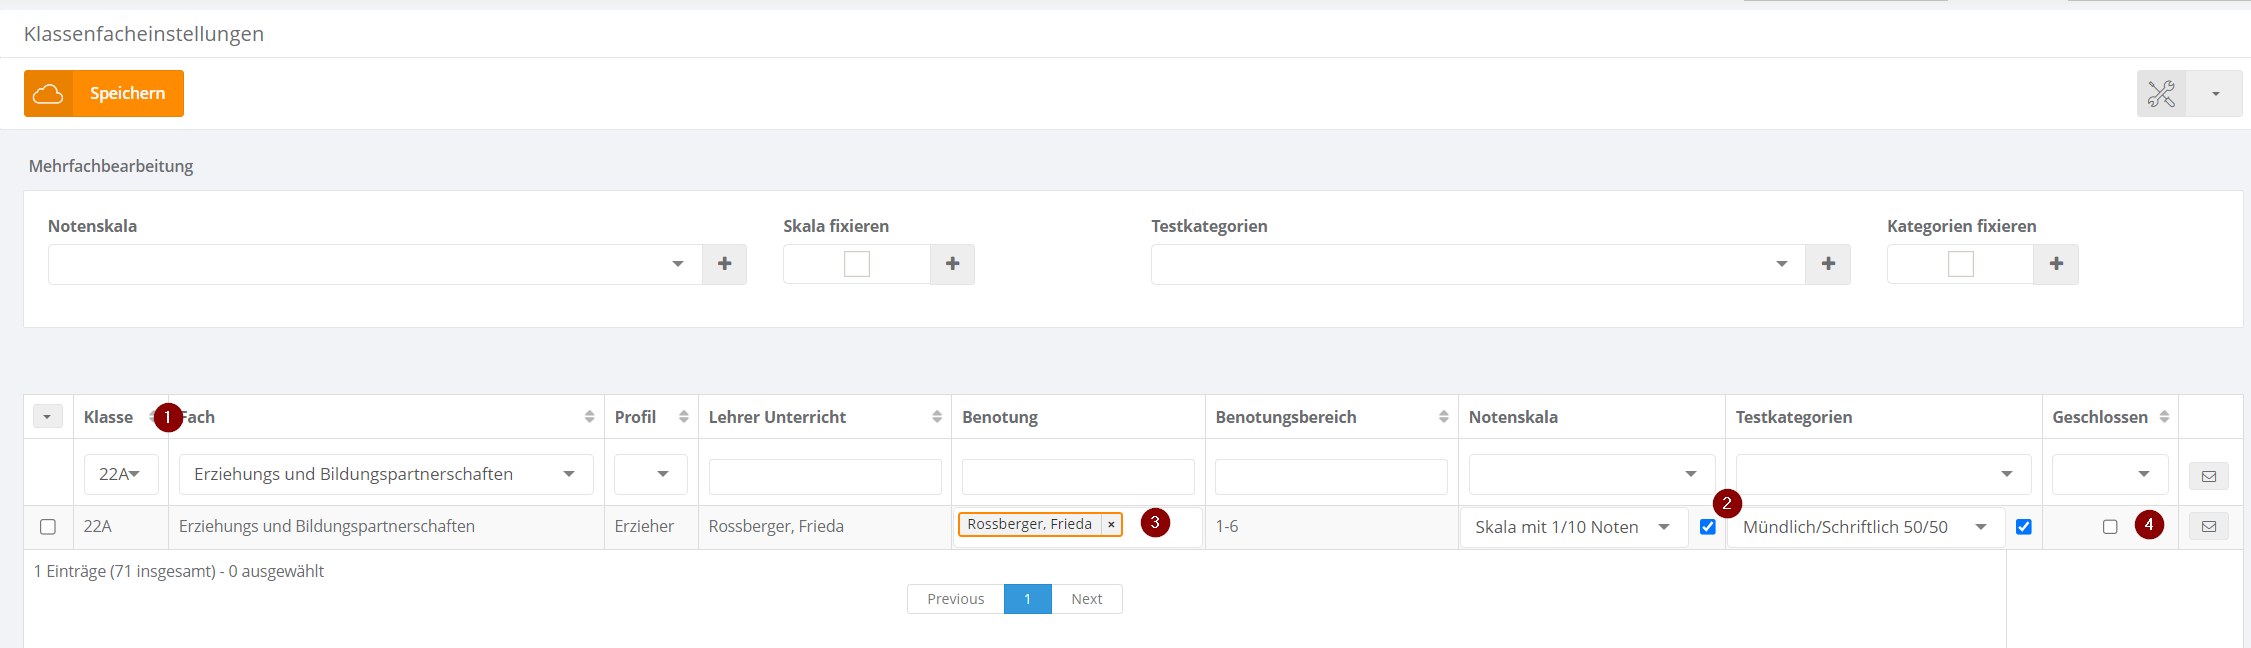Click the plus button next to Notenskala
The image size is (2251, 648).
click(x=725, y=264)
